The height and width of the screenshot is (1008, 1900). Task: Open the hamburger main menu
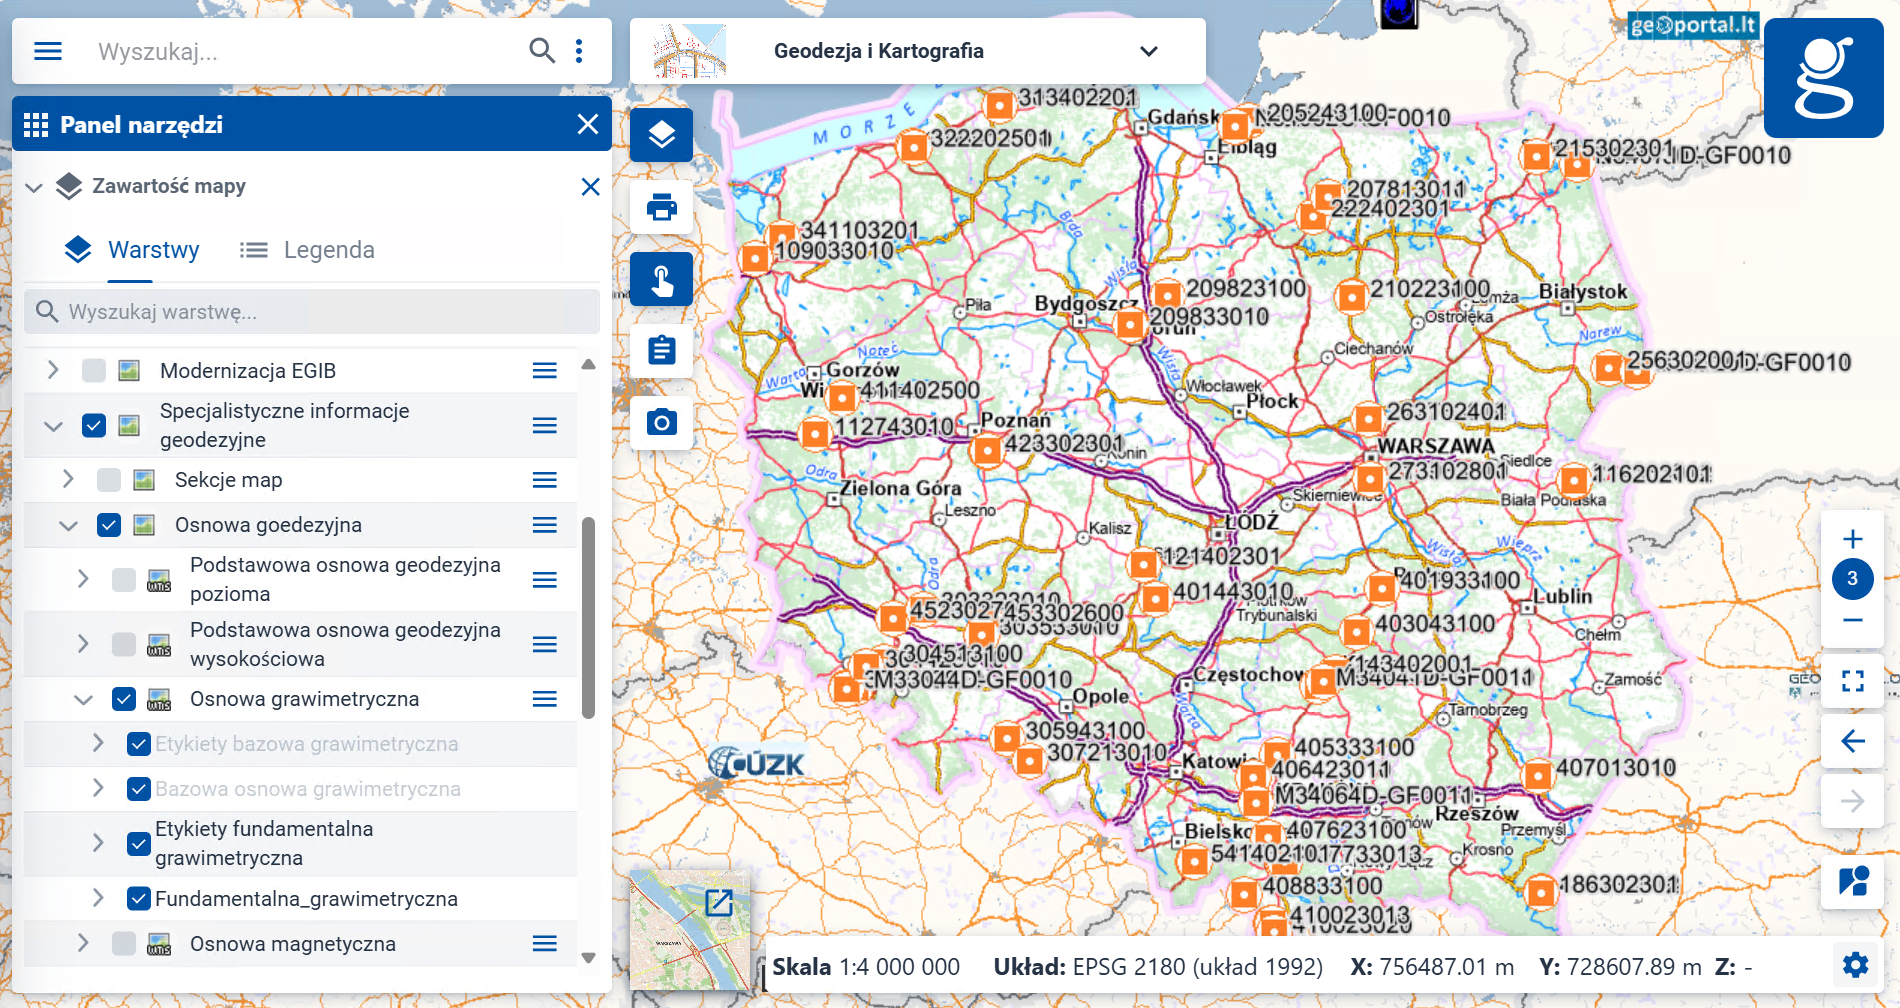pos(48,51)
